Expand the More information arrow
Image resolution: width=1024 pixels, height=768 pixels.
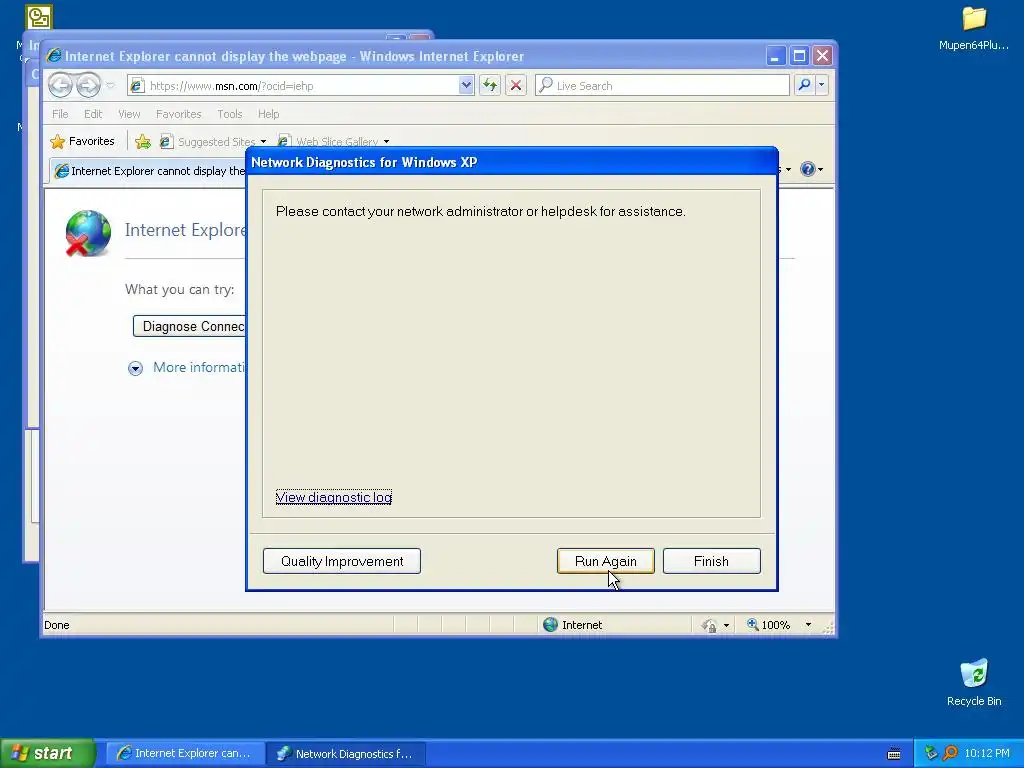coord(135,368)
